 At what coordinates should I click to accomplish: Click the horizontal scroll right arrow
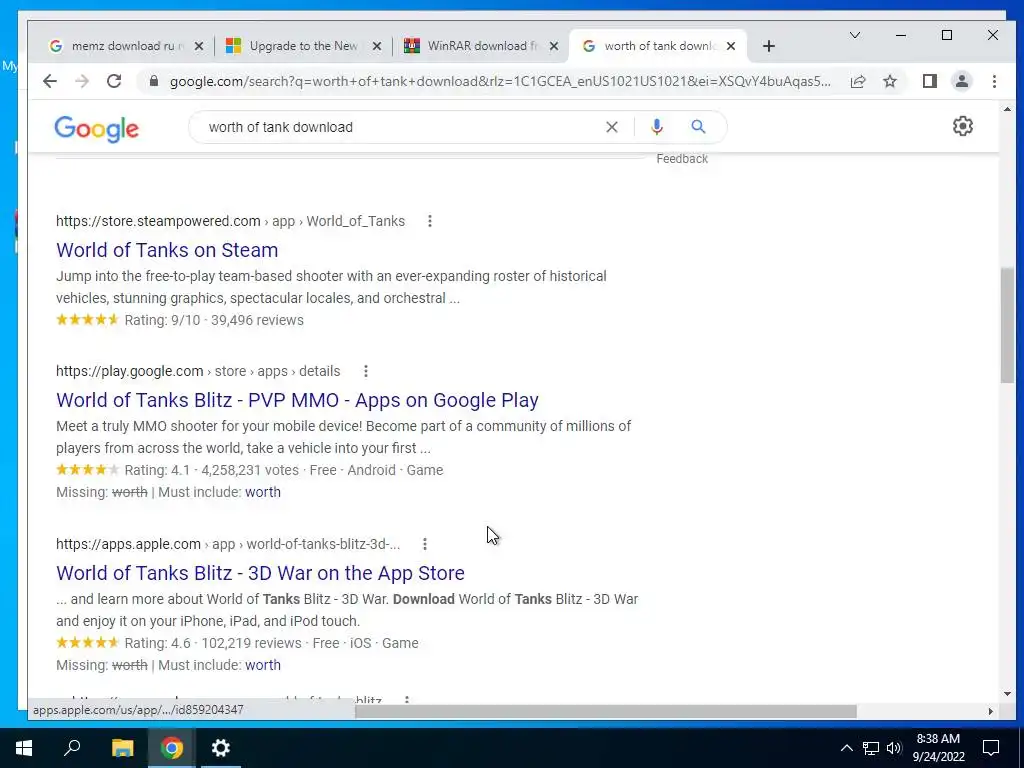pos(991,711)
